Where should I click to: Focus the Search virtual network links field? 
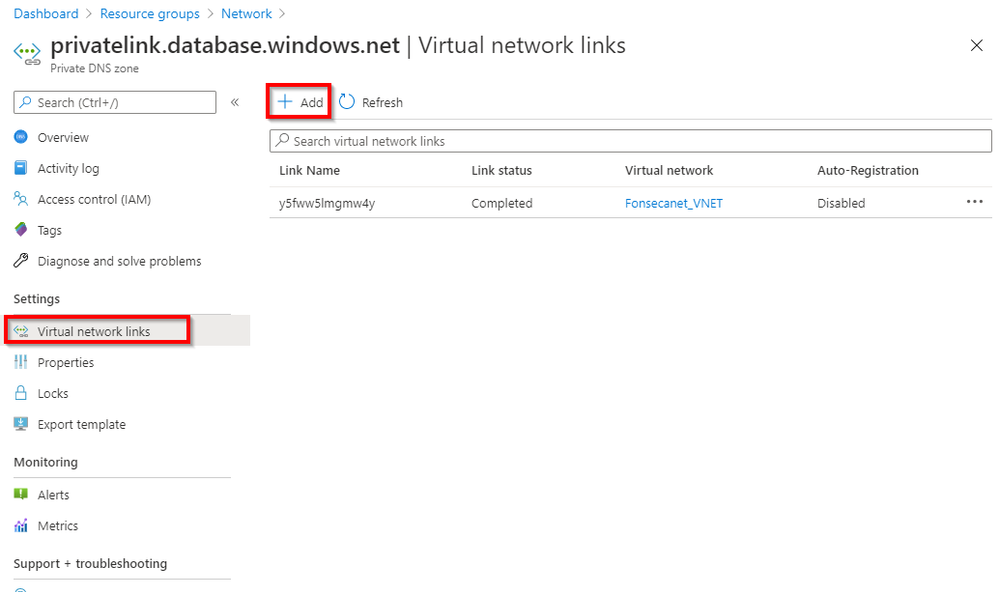click(630, 141)
